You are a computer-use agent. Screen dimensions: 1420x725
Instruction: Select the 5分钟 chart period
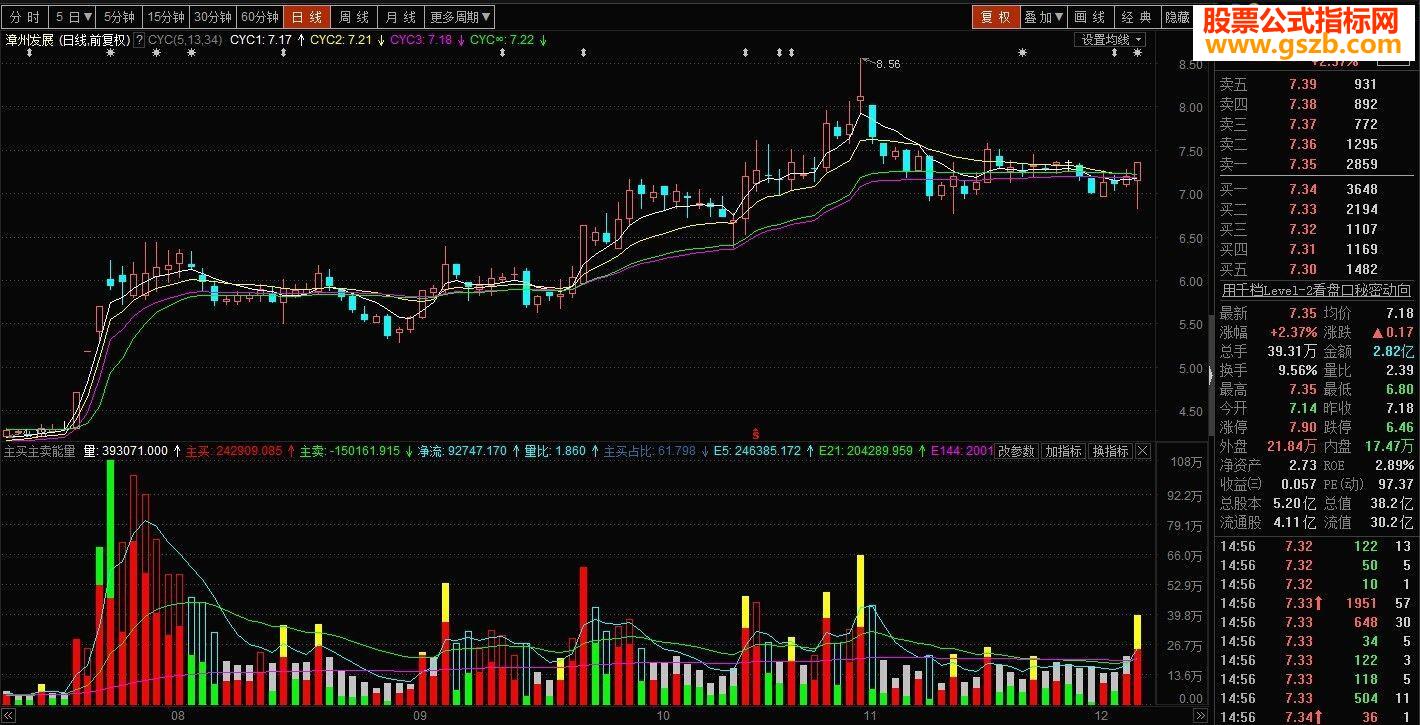[x=119, y=17]
